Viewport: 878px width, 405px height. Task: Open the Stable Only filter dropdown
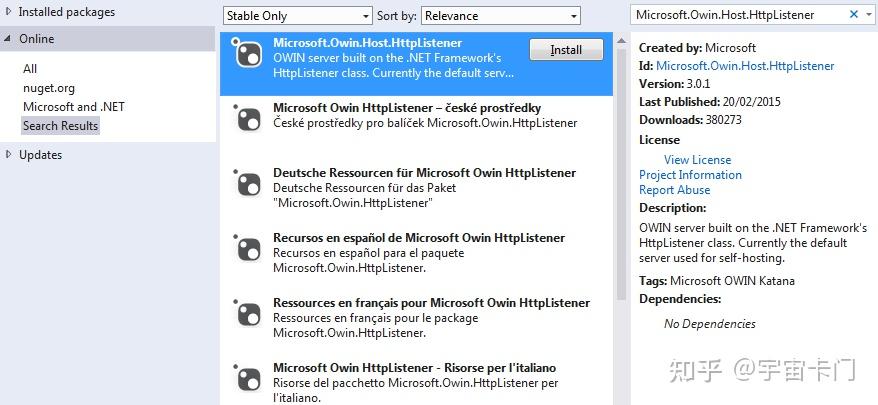[297, 16]
